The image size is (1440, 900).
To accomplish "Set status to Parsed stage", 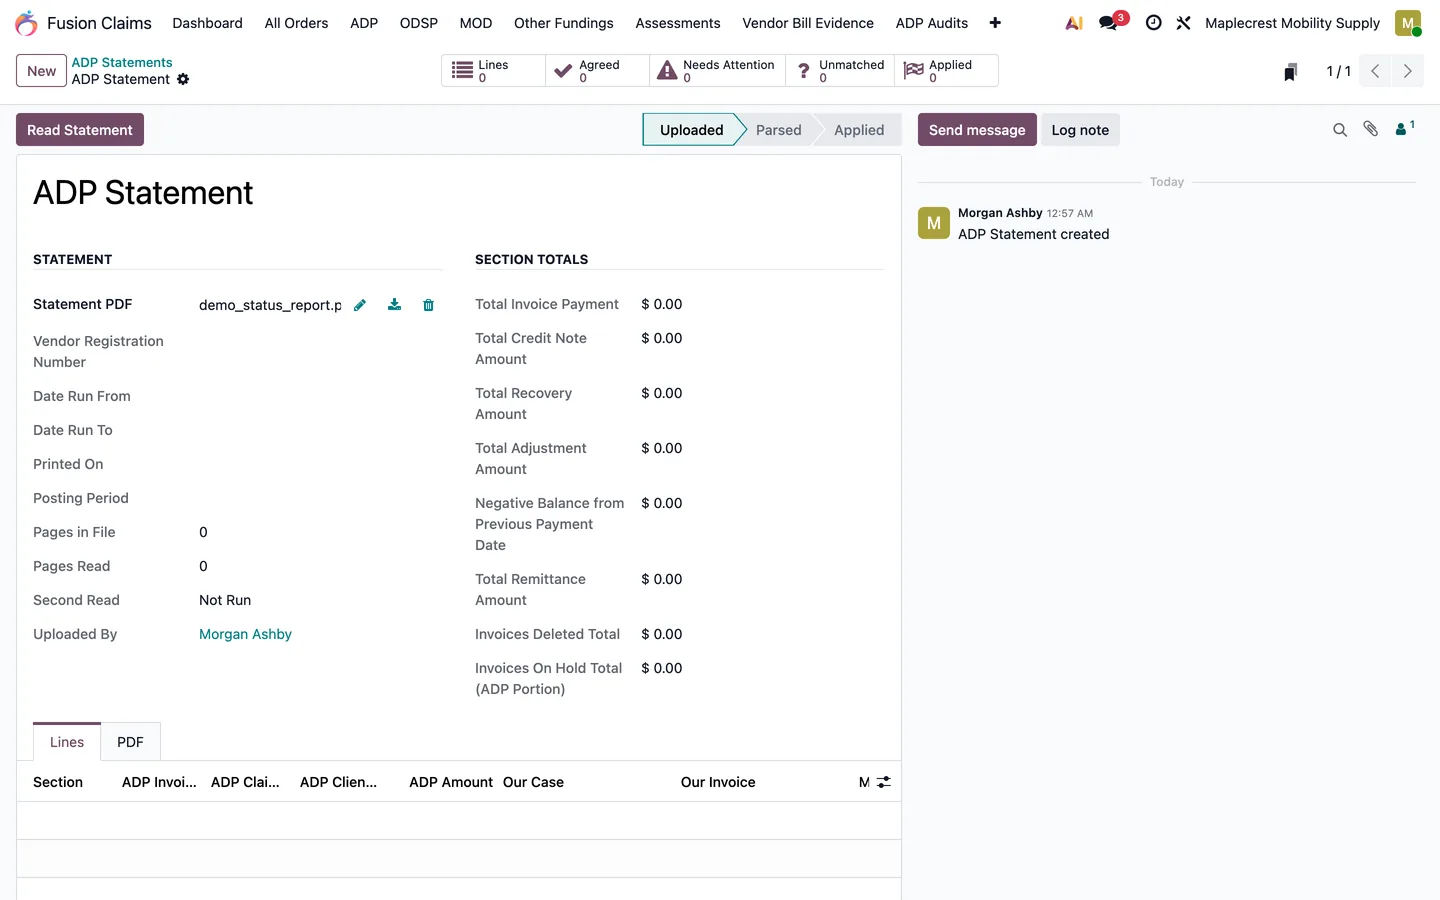I will [778, 130].
